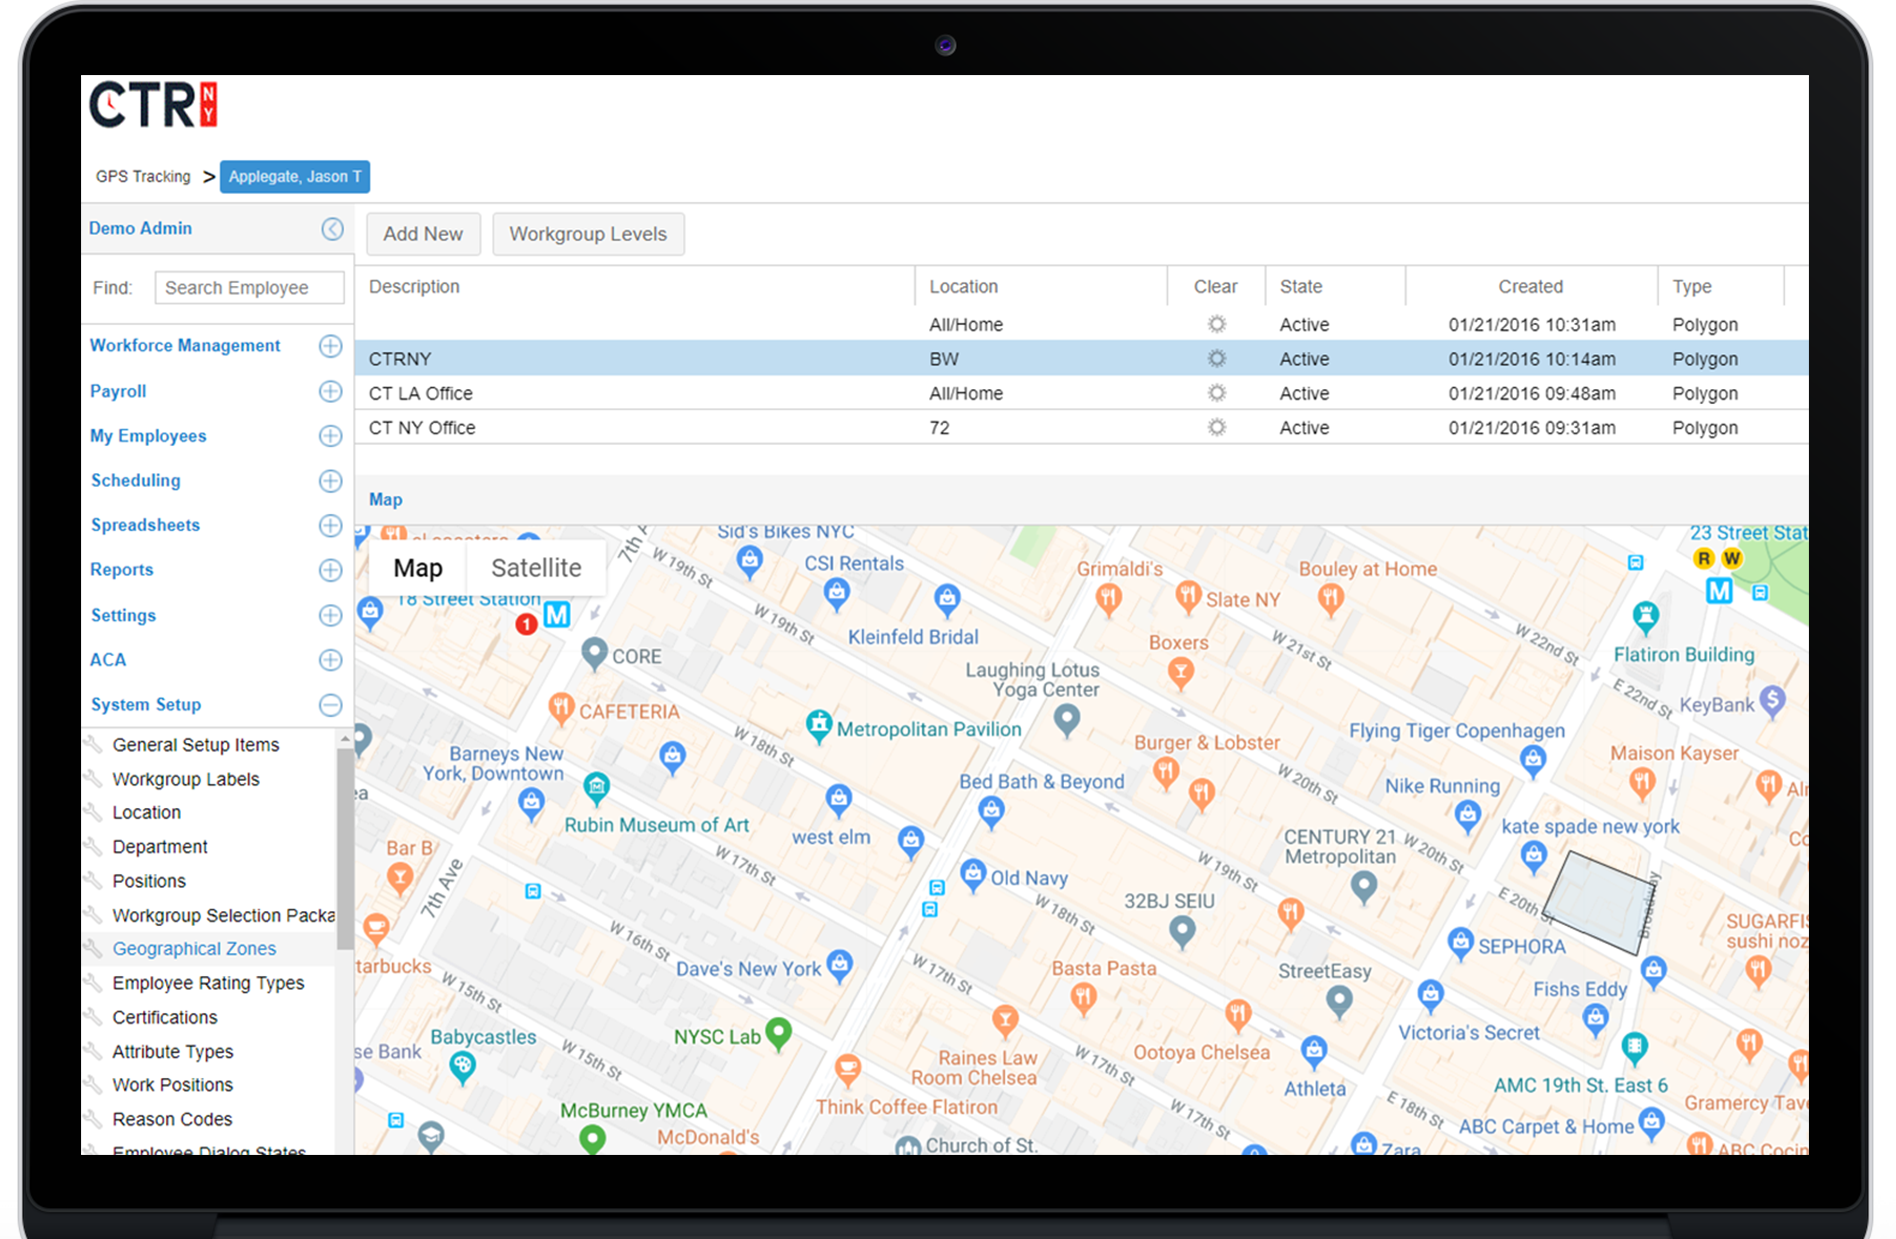Open Attribute Types
Image resolution: width=1896 pixels, height=1239 pixels.
coord(173,1051)
